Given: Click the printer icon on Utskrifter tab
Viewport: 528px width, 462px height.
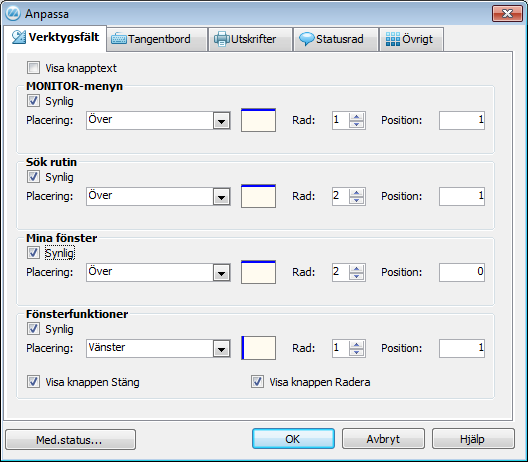Looking at the screenshot, I should point(222,39).
